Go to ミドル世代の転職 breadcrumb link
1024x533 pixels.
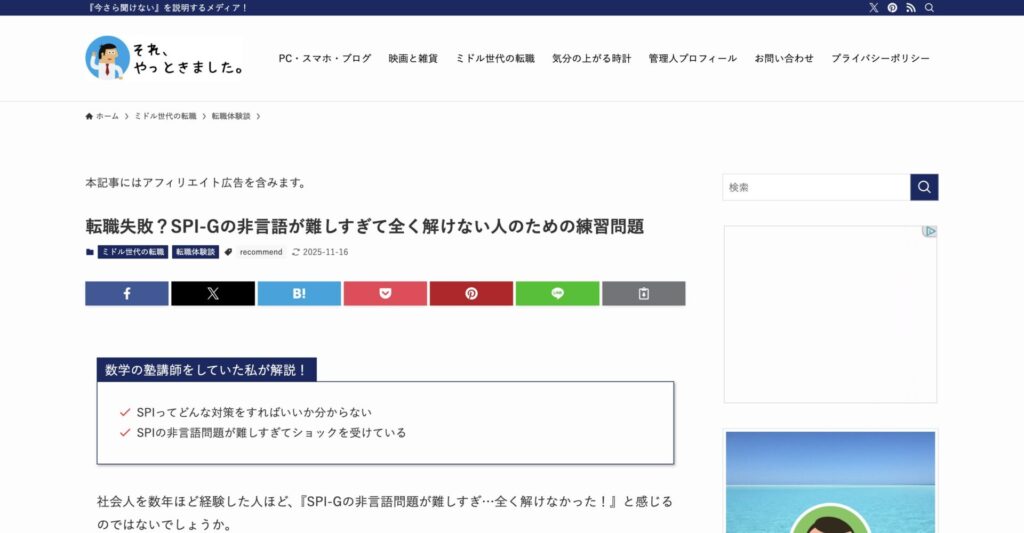(165, 116)
